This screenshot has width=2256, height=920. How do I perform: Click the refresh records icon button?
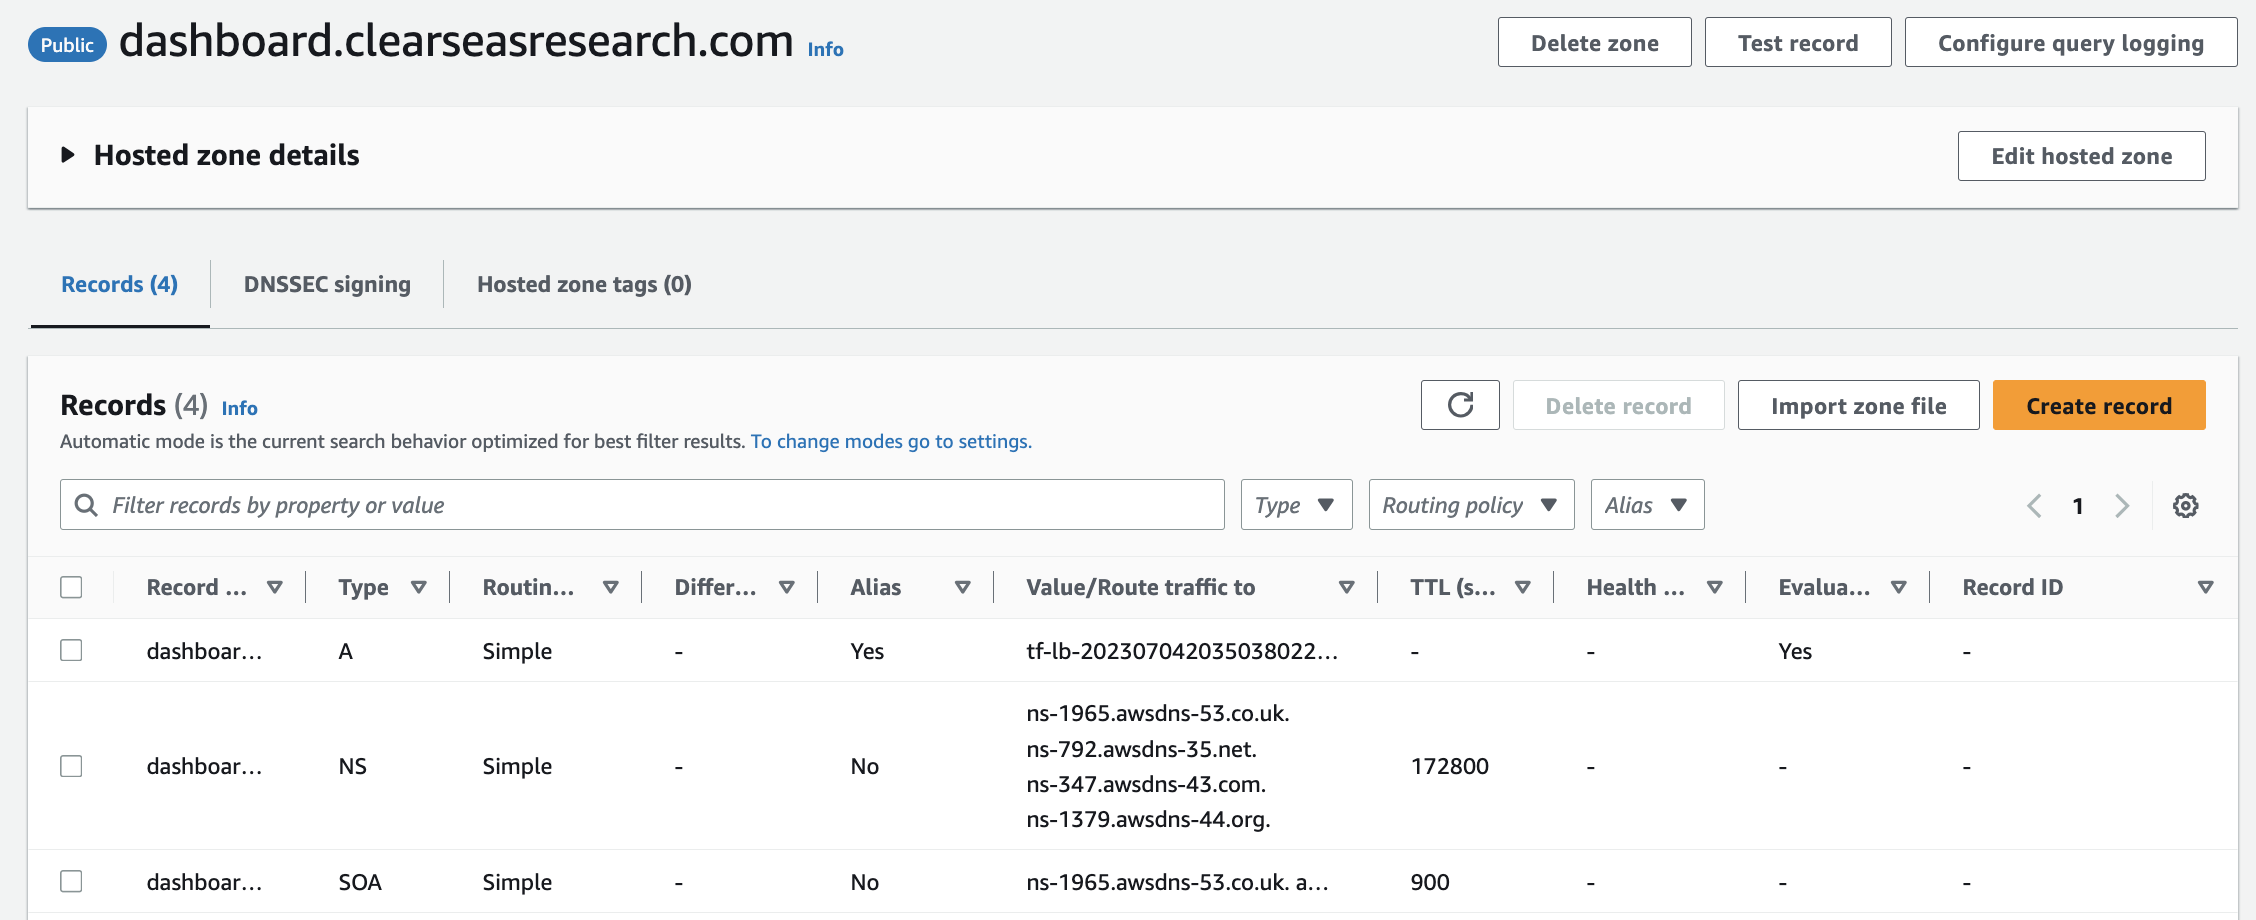point(1459,405)
